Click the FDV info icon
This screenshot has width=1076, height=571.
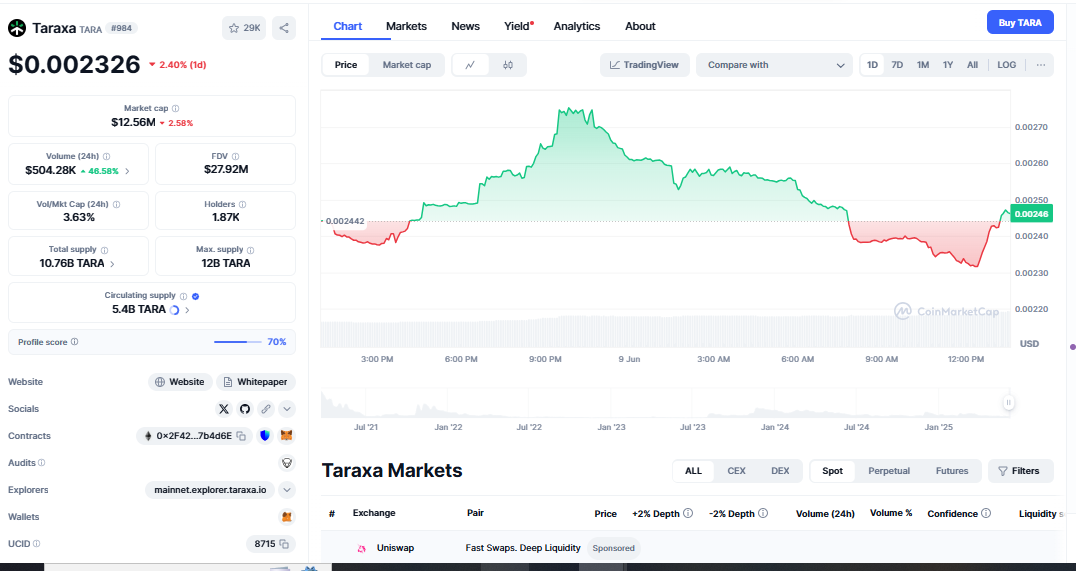235,156
